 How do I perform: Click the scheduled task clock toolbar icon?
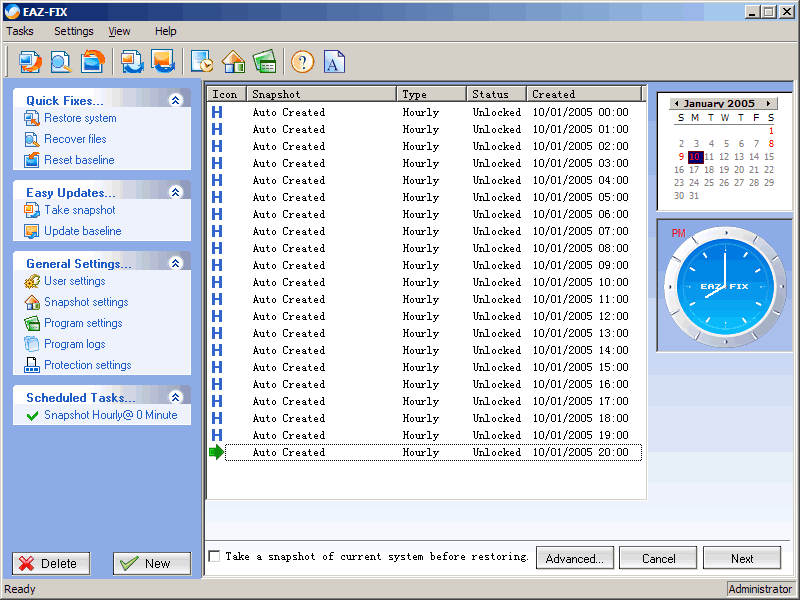pyautogui.click(x=202, y=62)
